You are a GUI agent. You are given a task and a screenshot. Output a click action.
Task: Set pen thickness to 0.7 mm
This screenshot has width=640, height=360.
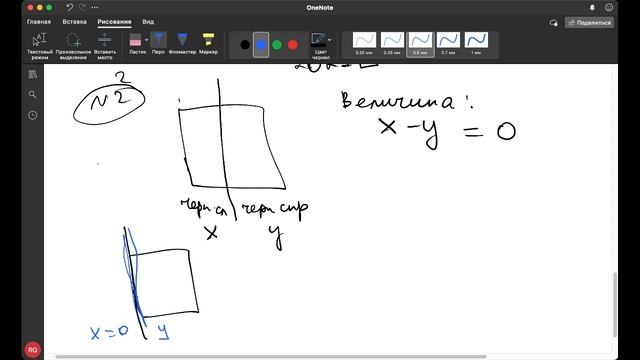(448, 44)
